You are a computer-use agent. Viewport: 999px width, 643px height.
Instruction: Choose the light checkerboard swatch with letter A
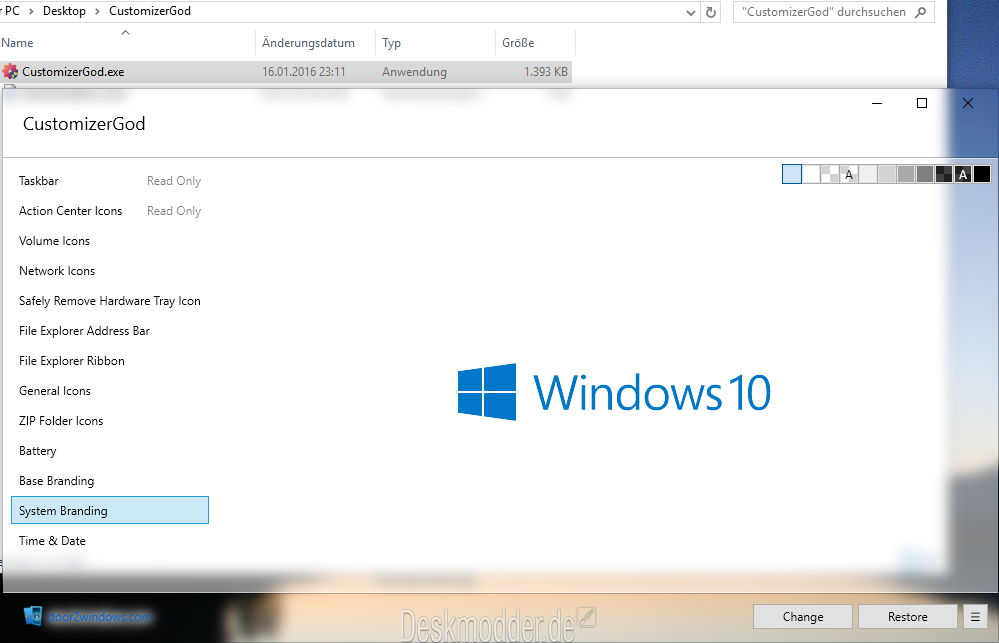tap(849, 174)
